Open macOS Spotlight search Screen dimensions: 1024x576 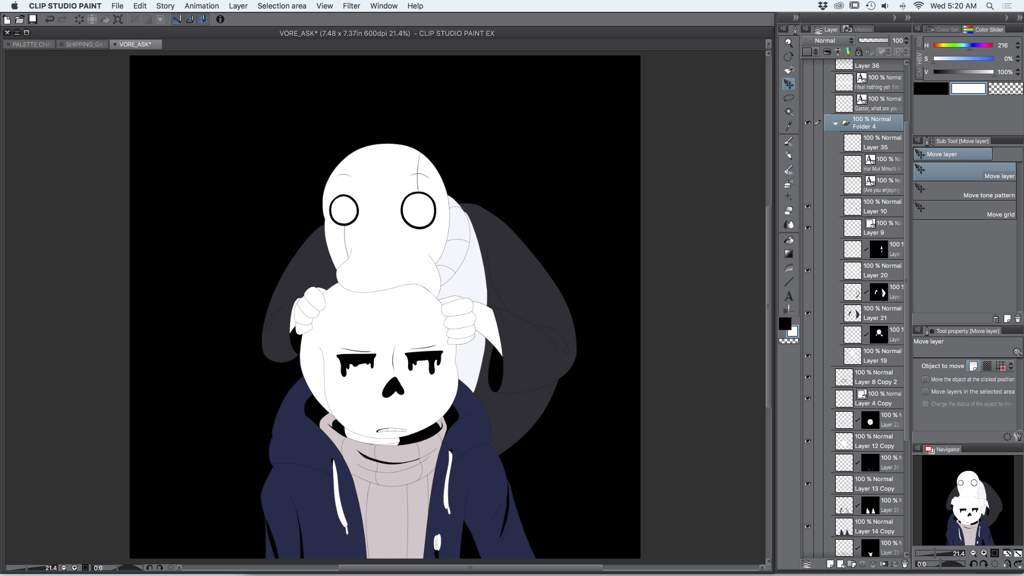(990, 6)
